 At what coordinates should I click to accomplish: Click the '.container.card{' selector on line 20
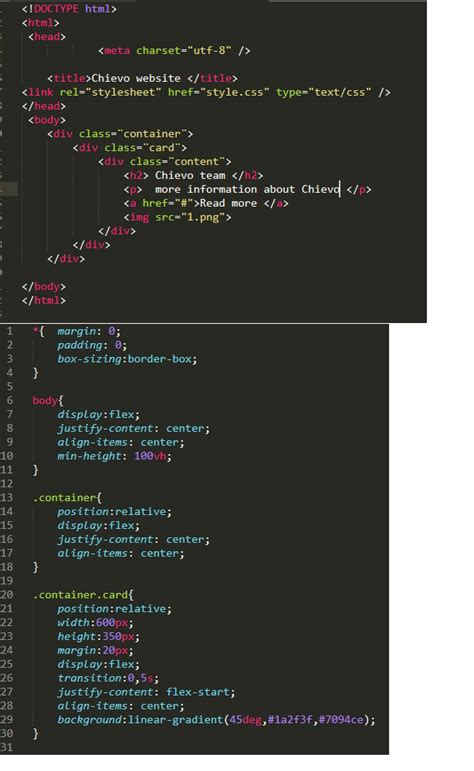[83, 595]
